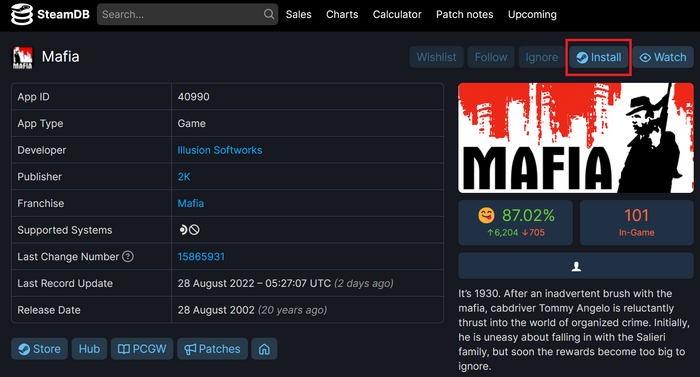Click the App Type value Game

coord(192,123)
